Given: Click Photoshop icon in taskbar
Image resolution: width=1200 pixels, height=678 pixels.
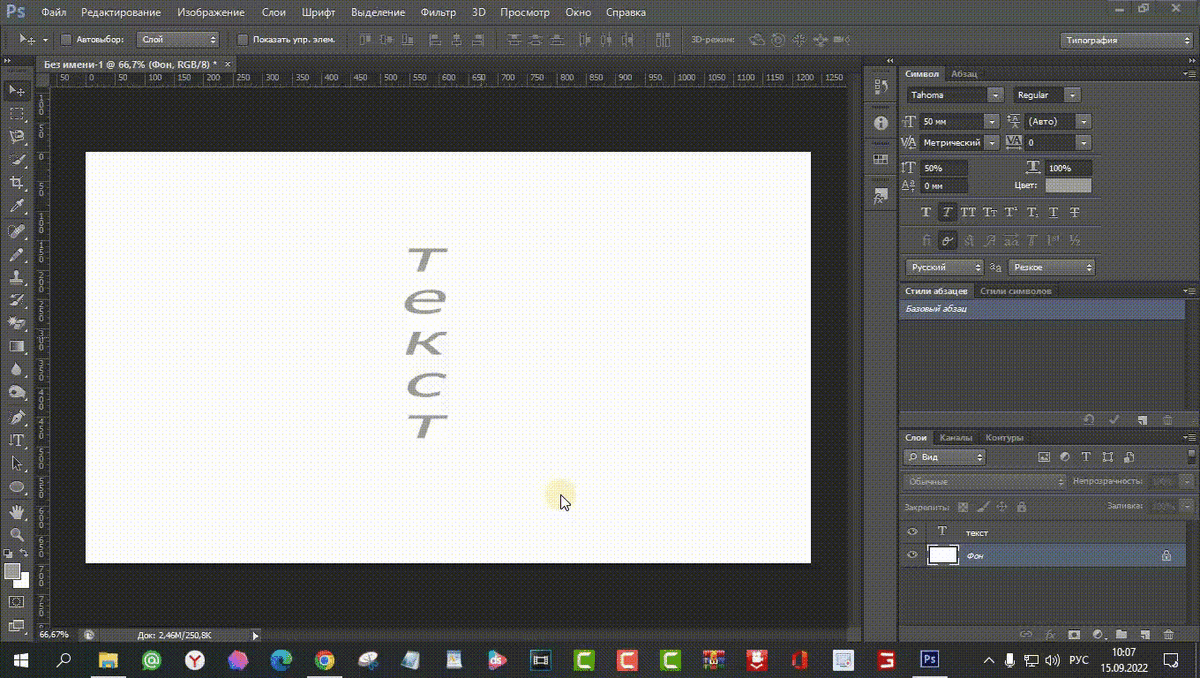Looking at the screenshot, I should click(x=930, y=660).
